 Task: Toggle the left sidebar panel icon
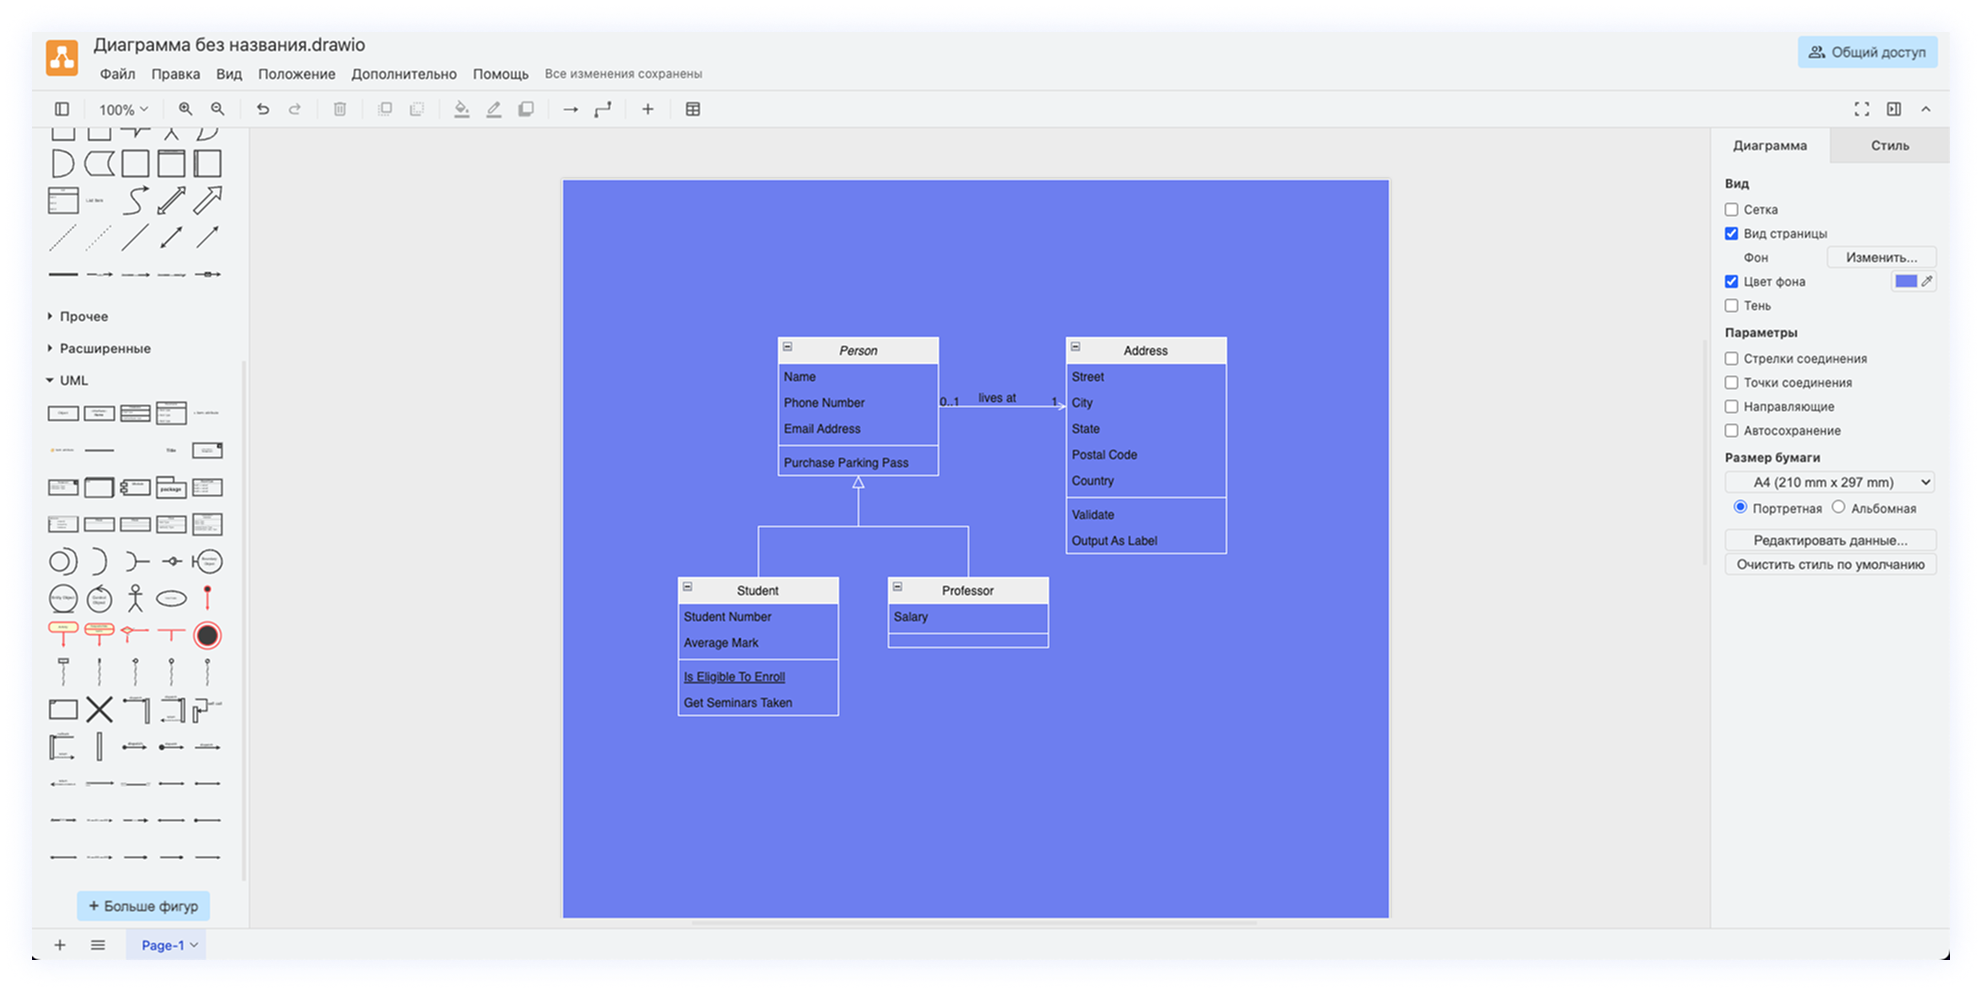(62, 109)
